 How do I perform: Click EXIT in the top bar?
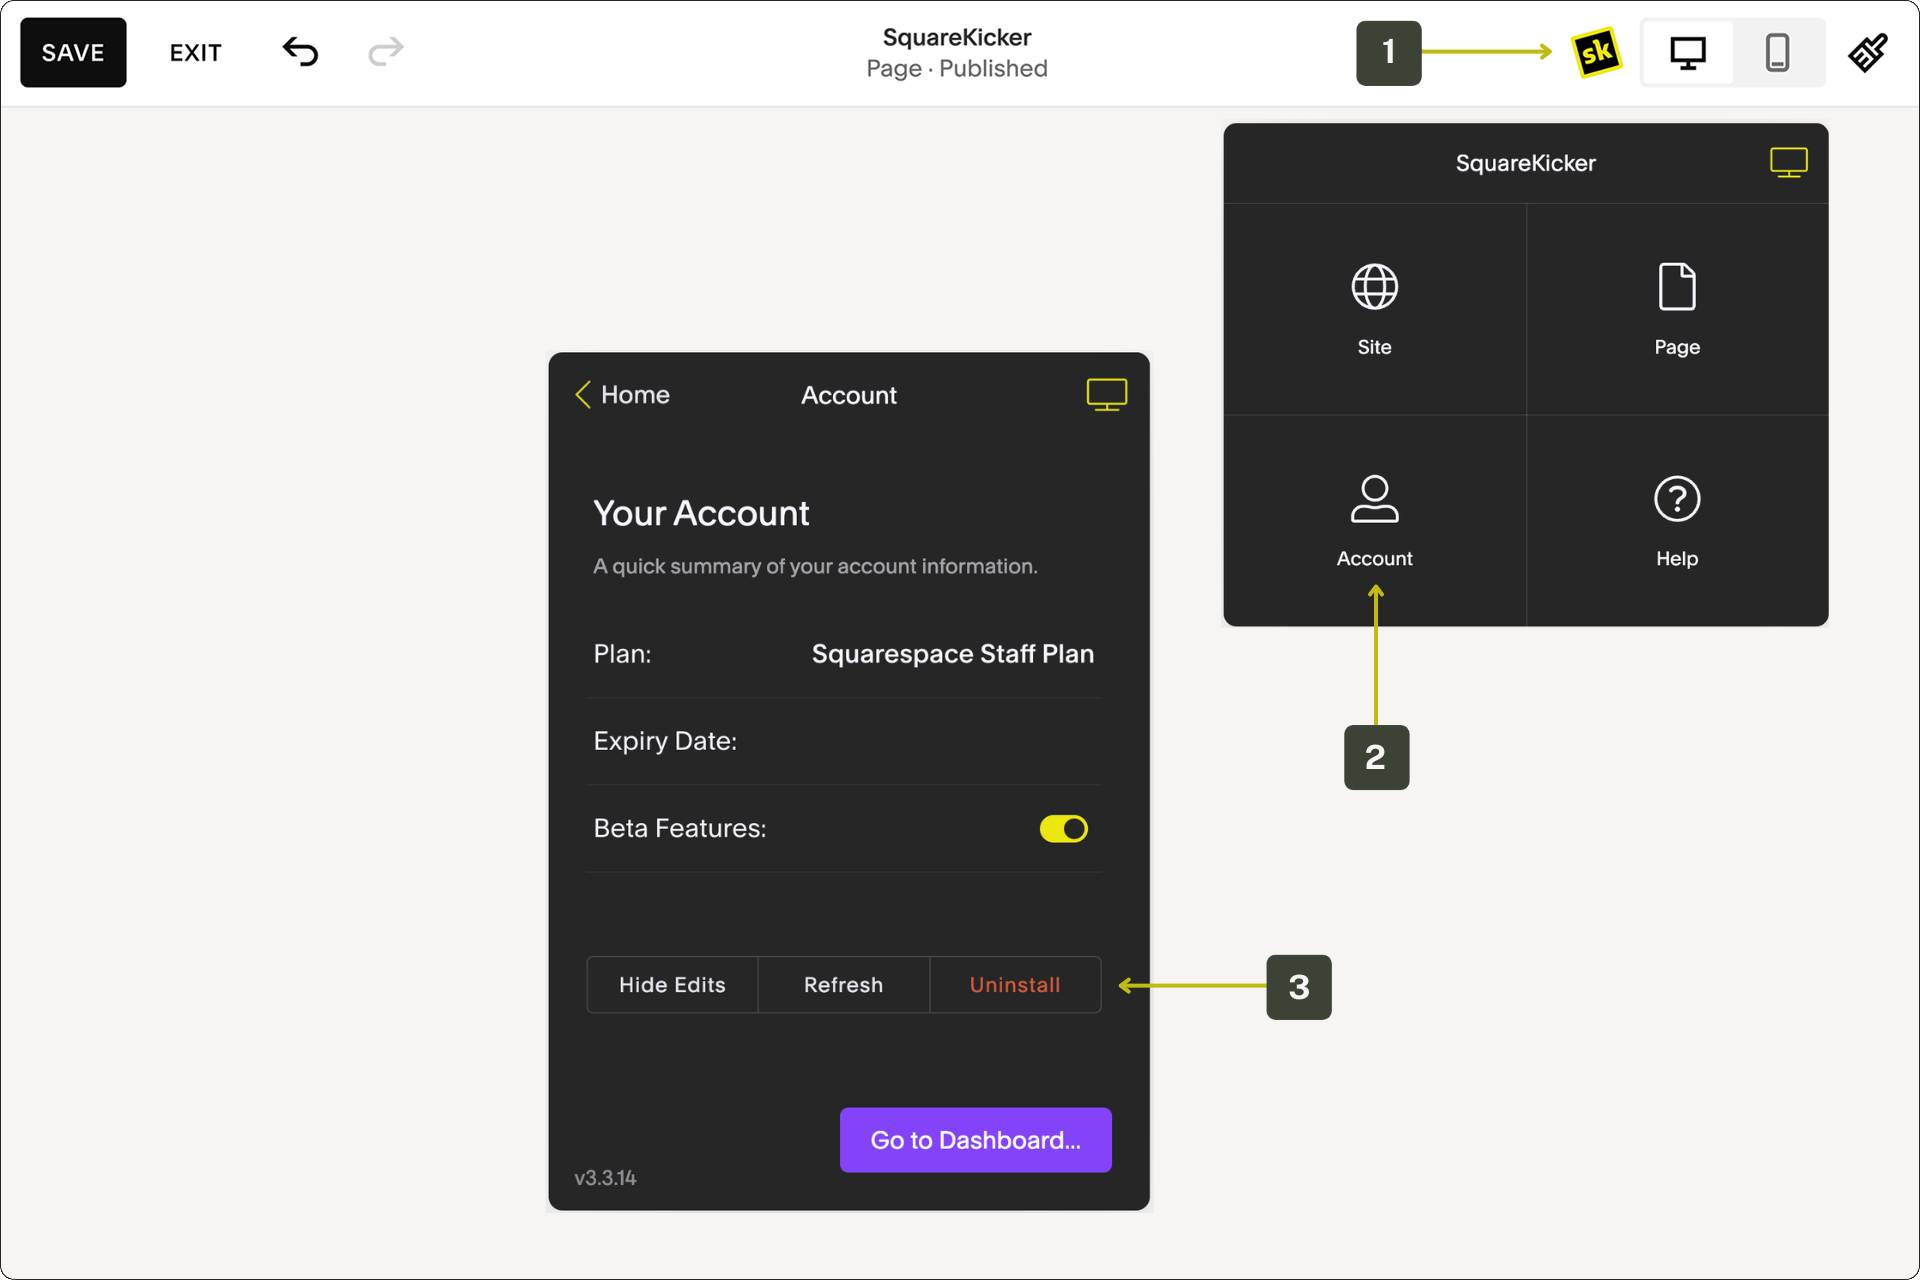coord(196,53)
